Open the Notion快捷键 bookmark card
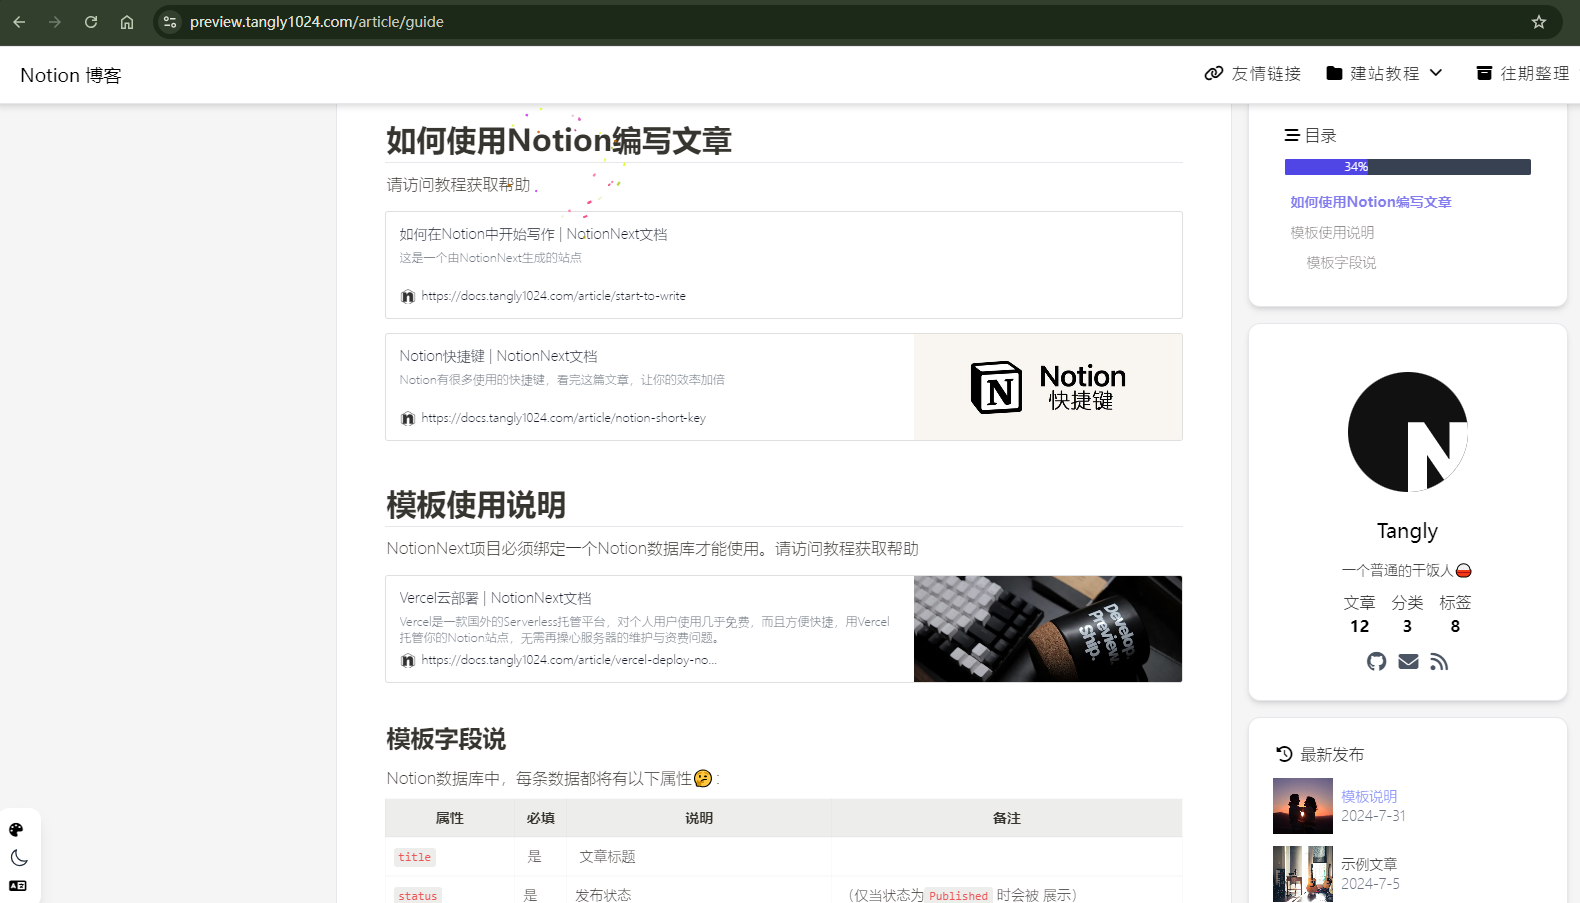The height and width of the screenshot is (903, 1580). pos(784,387)
